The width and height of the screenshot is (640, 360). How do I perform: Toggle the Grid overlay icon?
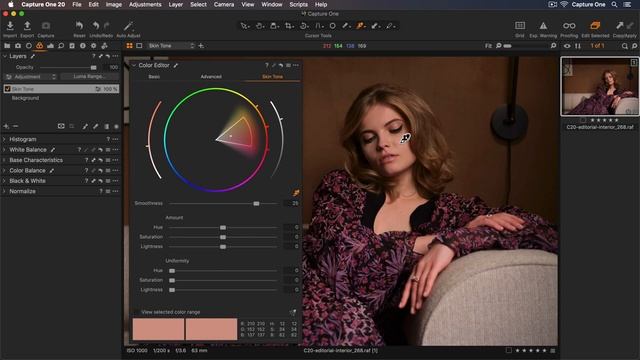coord(520,26)
